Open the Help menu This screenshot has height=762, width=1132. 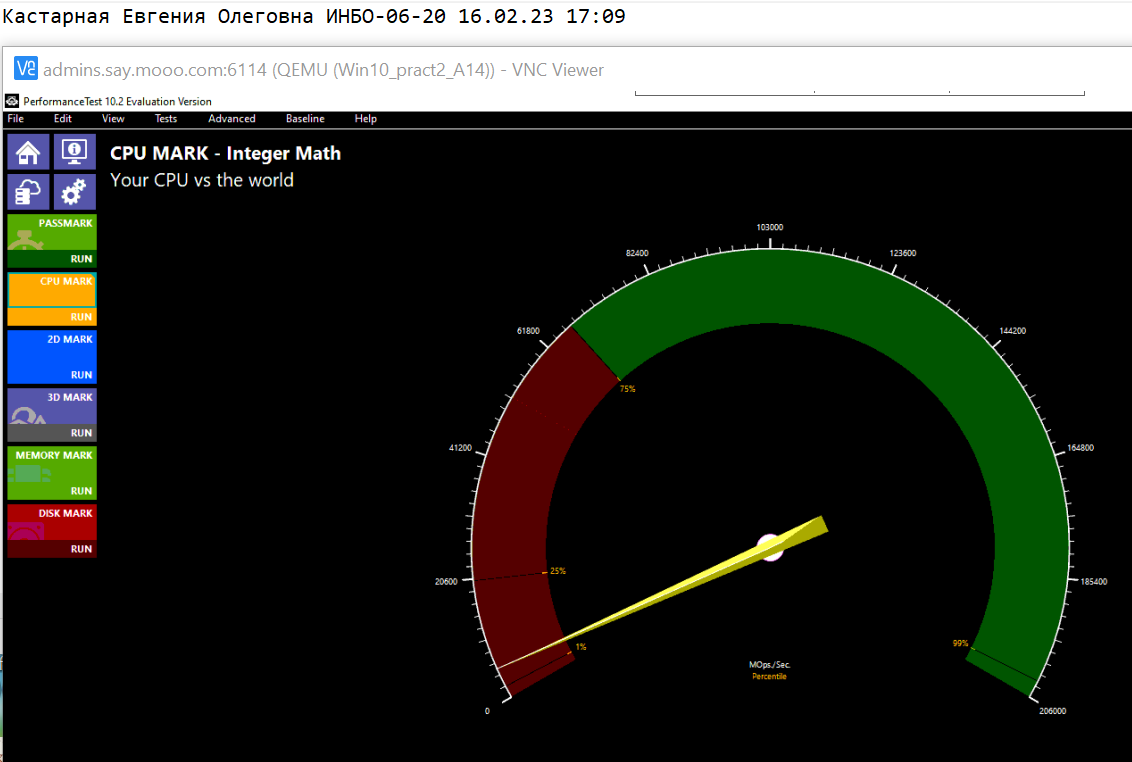click(365, 118)
